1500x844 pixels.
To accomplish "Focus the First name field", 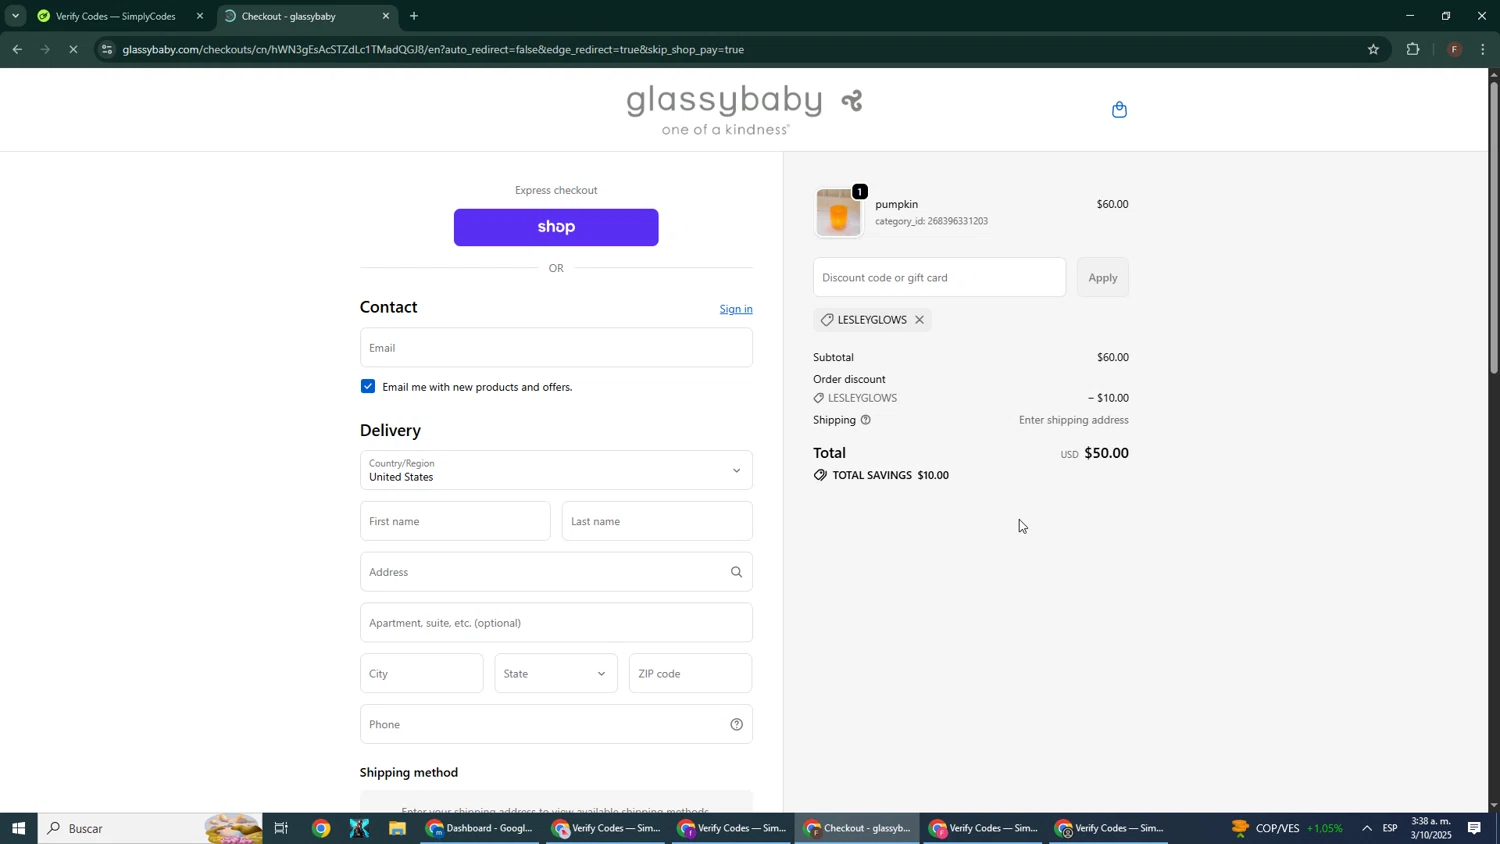I will click(x=455, y=521).
